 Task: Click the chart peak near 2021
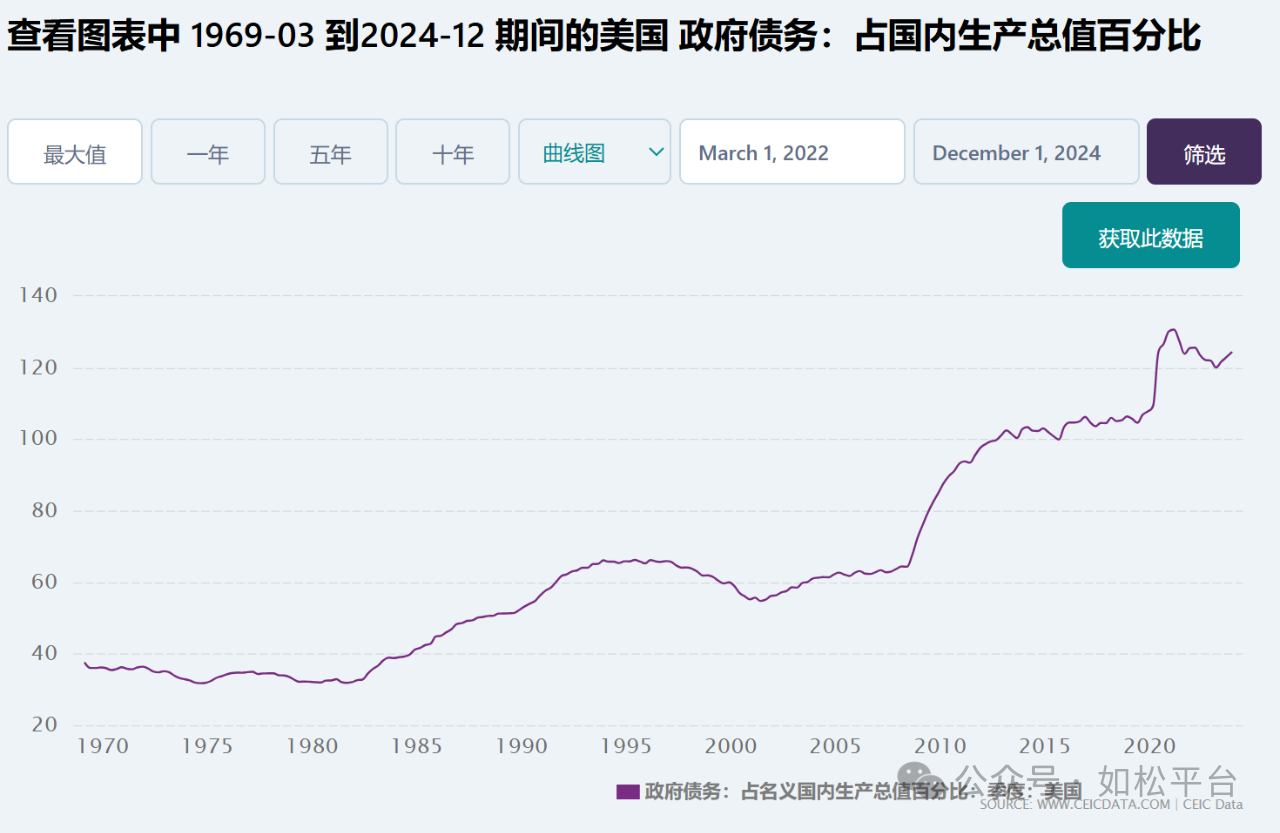(x=1172, y=329)
